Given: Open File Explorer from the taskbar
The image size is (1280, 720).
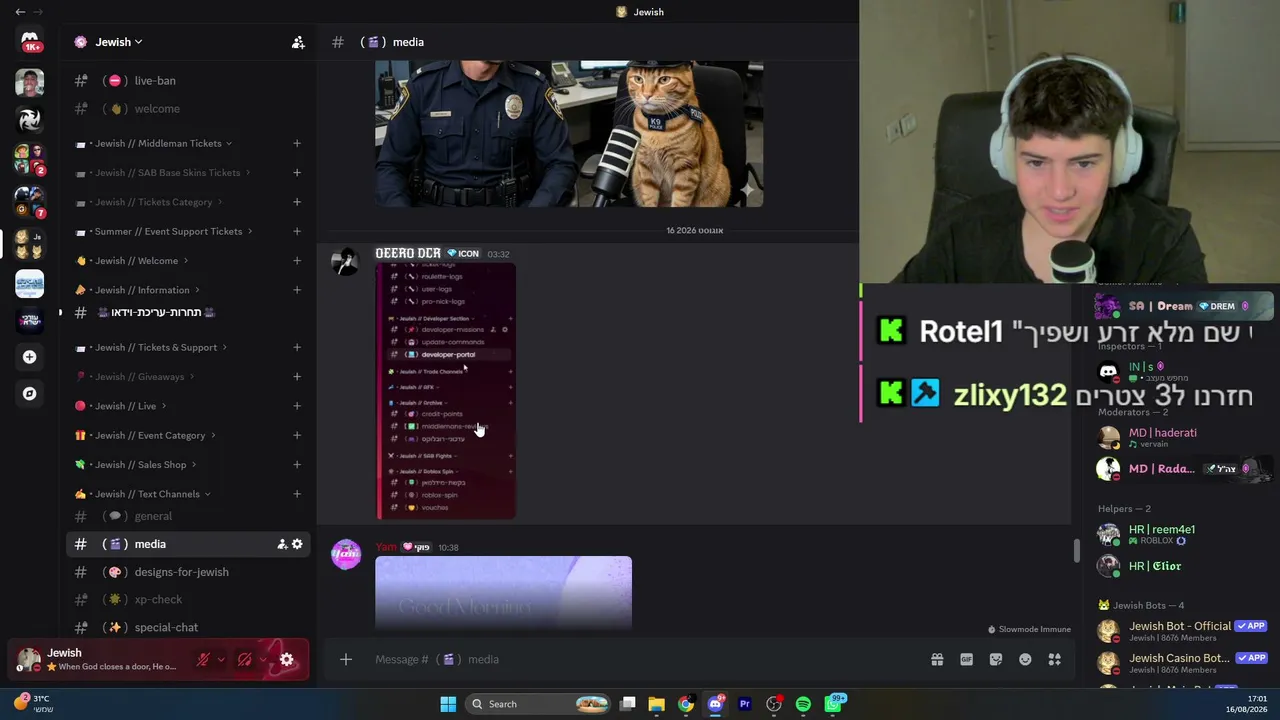Looking at the screenshot, I should [x=656, y=704].
